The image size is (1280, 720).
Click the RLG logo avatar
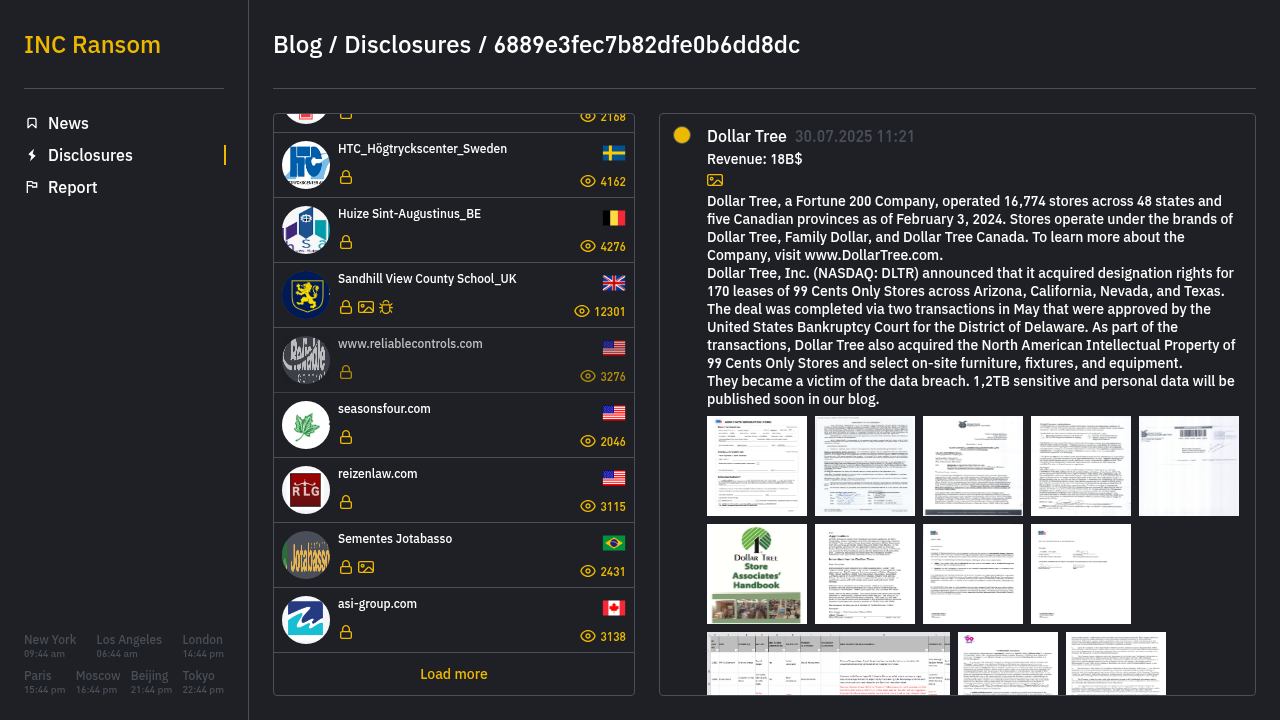pyautogui.click(x=306, y=490)
